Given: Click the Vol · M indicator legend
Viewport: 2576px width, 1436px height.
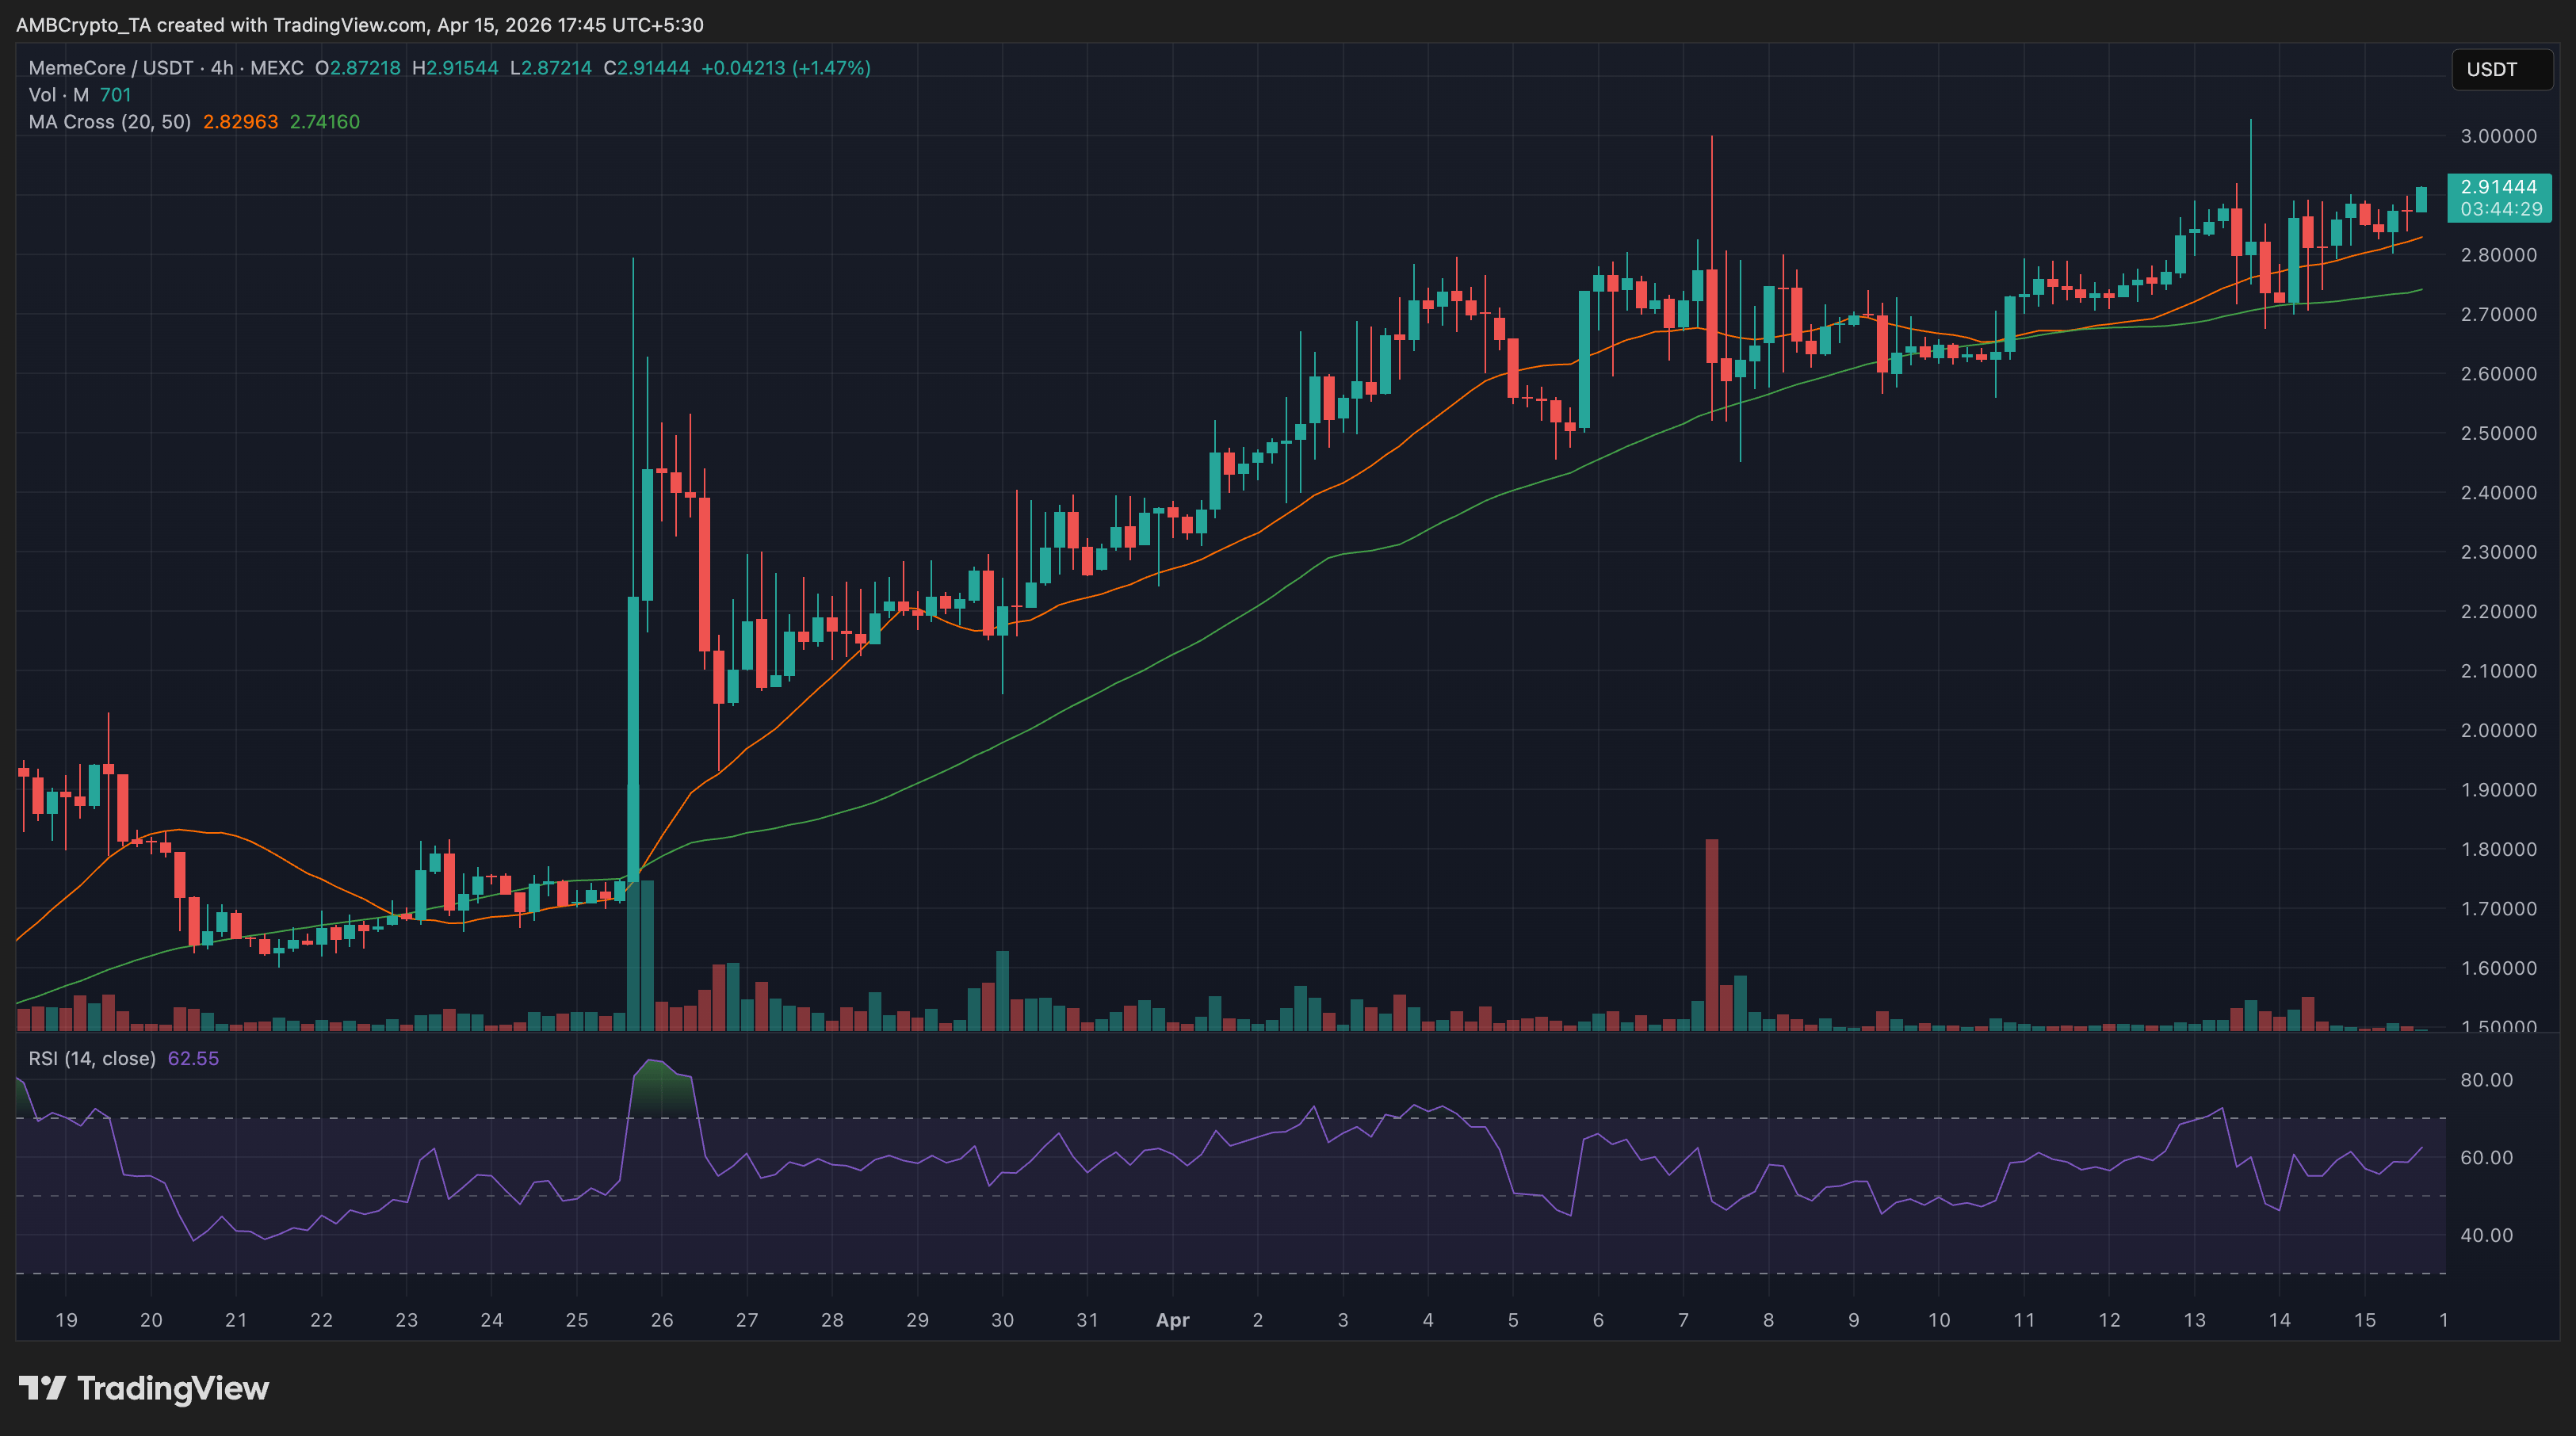Looking at the screenshot, I should pyautogui.click(x=58, y=95).
